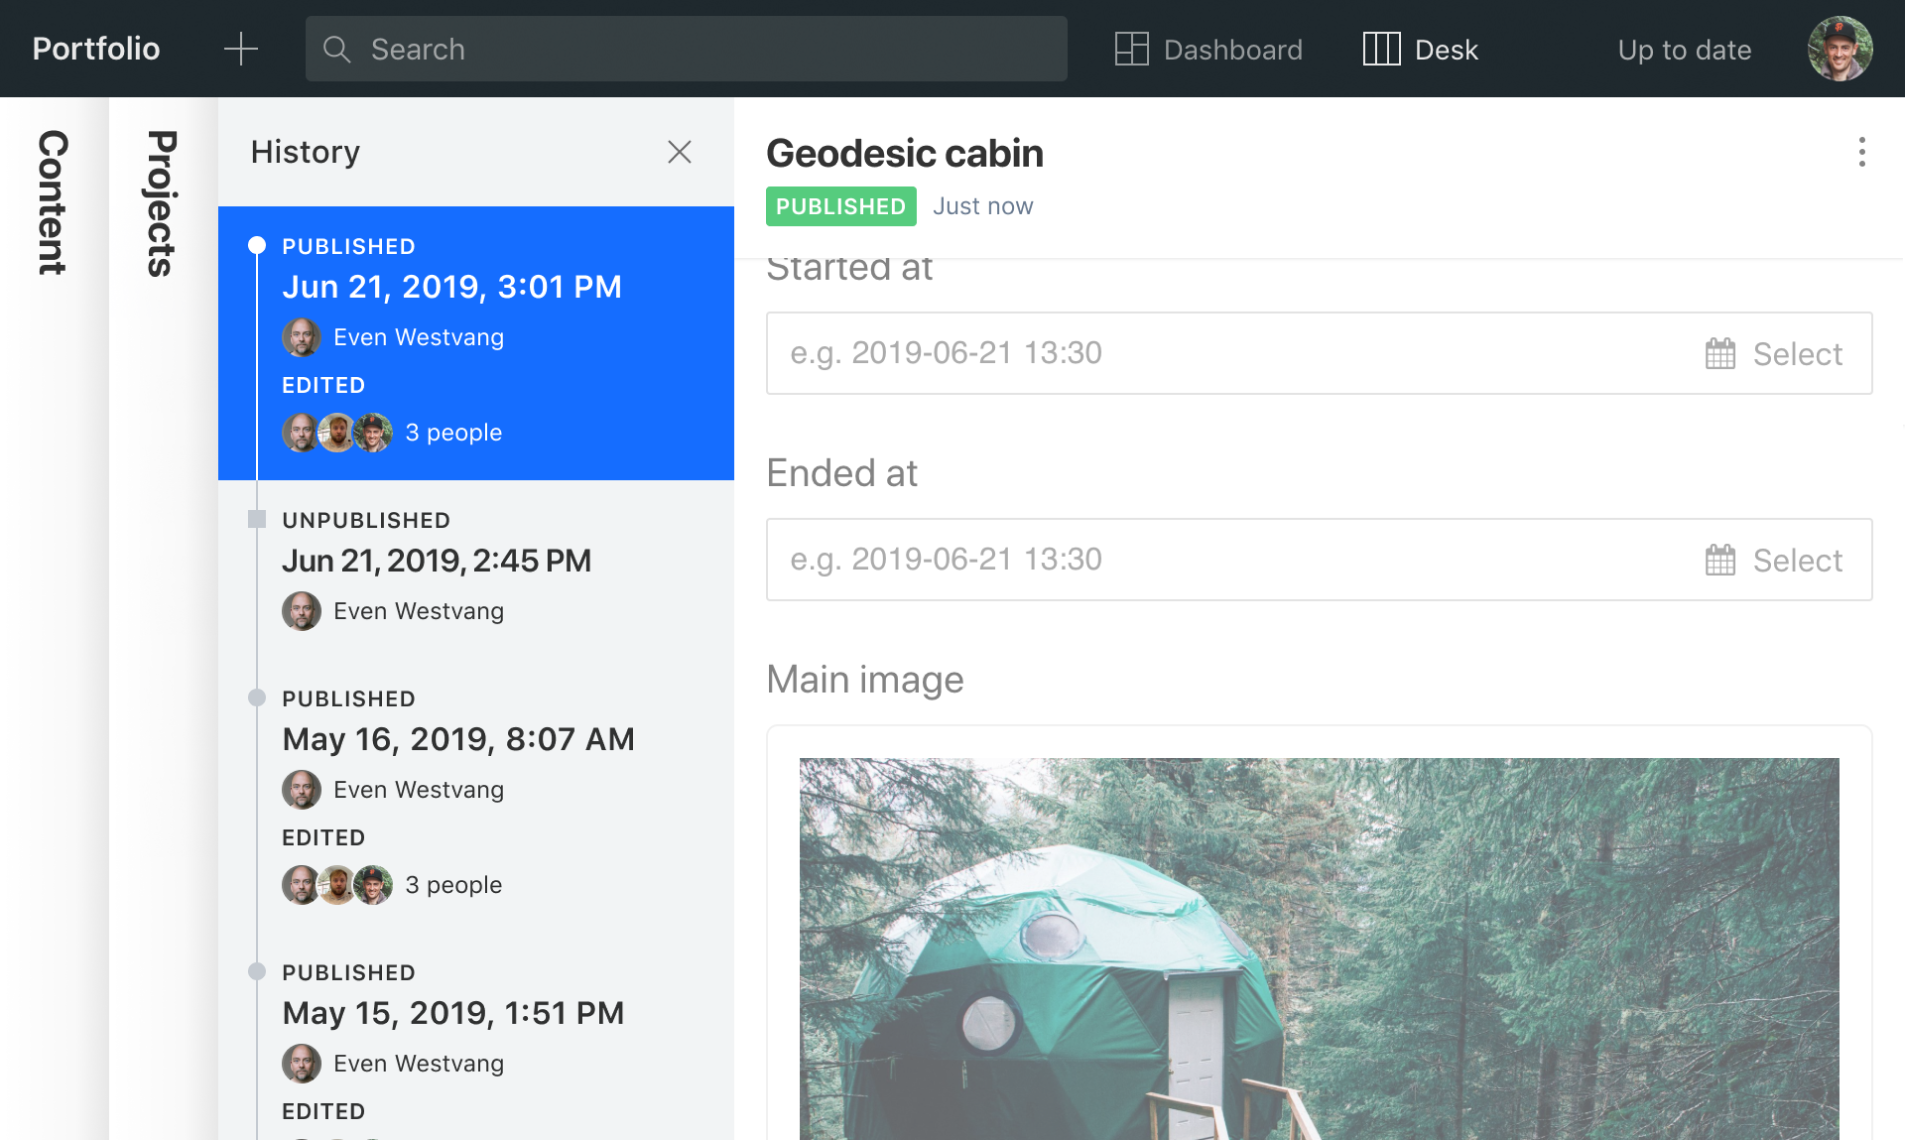Click Even Westvang name in May 16 revision
The width and height of the screenshot is (1905, 1140).
pyautogui.click(x=418, y=790)
